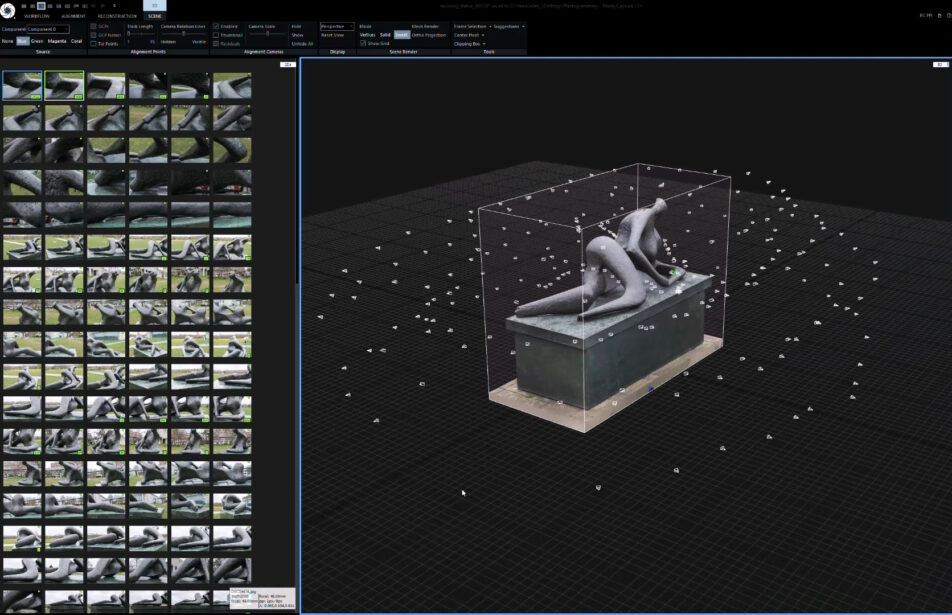Toggle the Enabled cameras checkbox

click(x=217, y=26)
